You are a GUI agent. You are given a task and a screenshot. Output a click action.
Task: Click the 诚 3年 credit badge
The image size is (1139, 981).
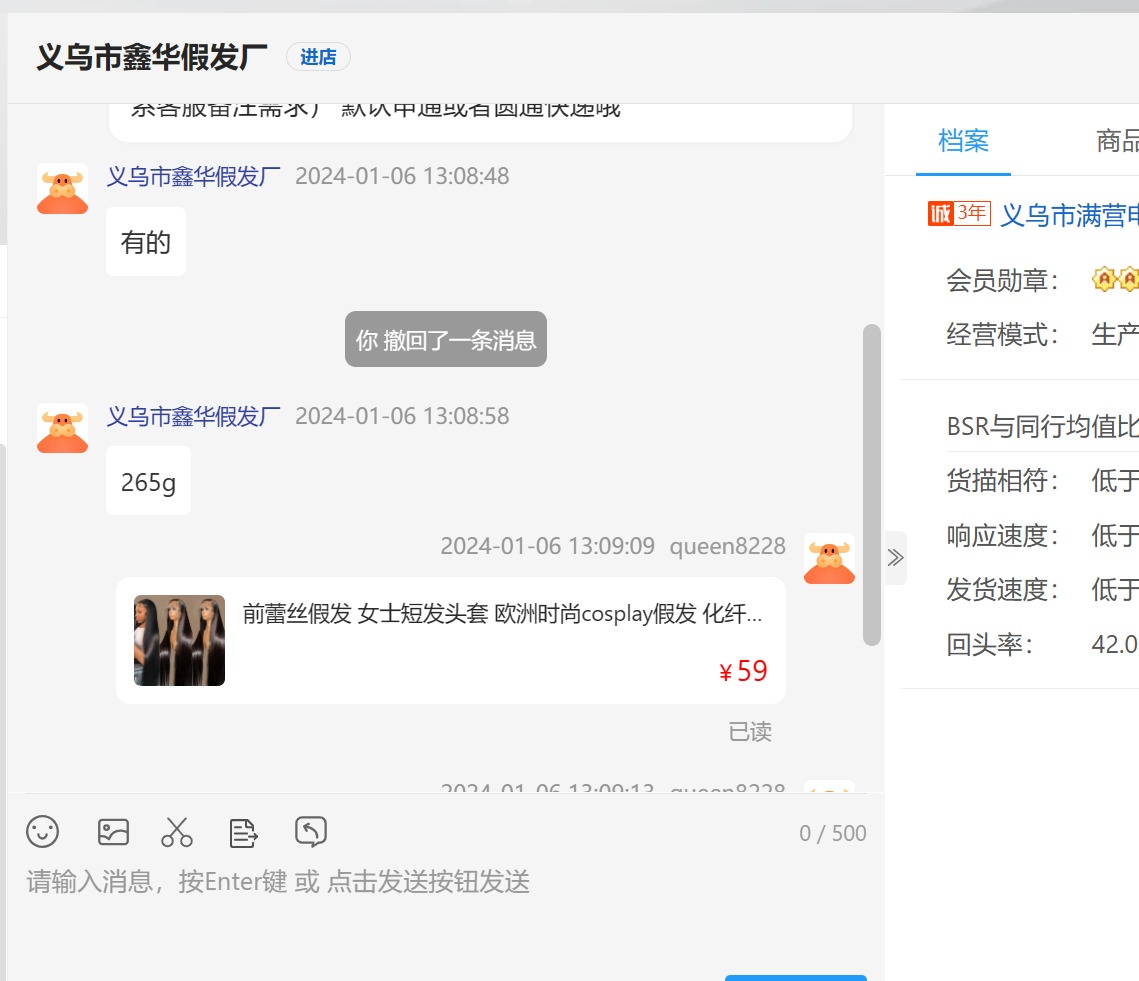pyautogui.click(x=958, y=214)
